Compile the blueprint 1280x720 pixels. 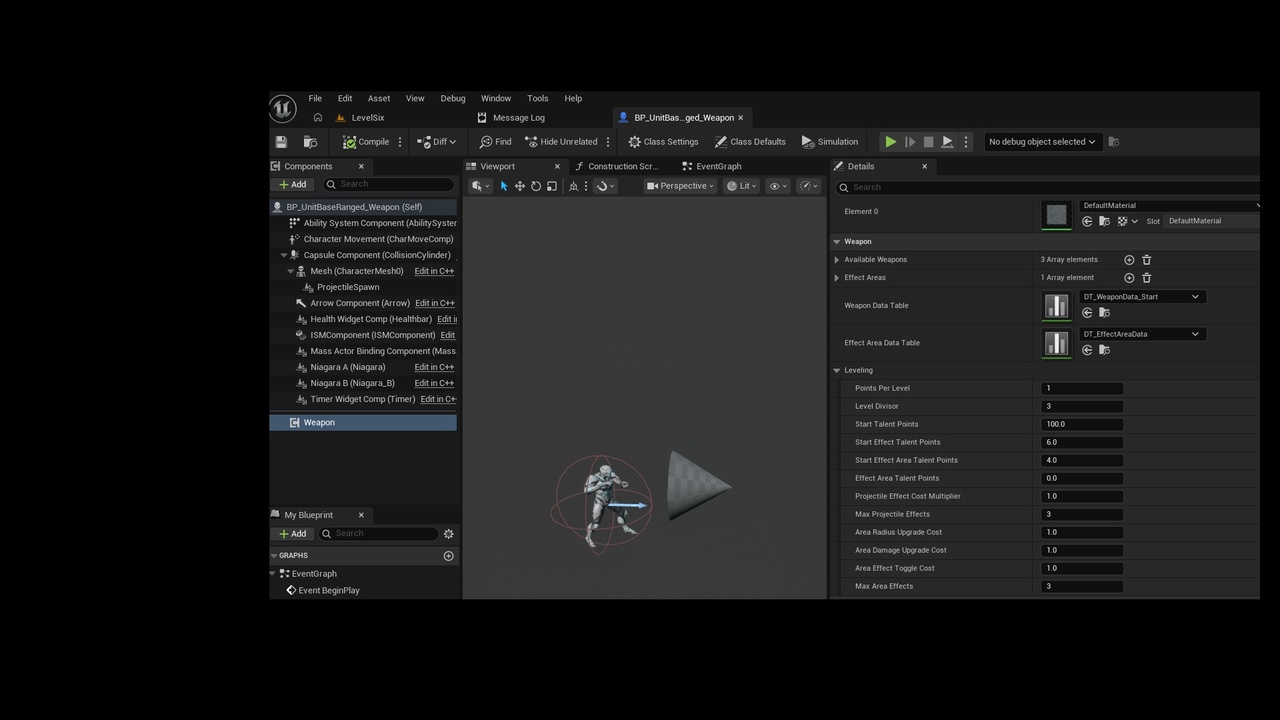(366, 142)
